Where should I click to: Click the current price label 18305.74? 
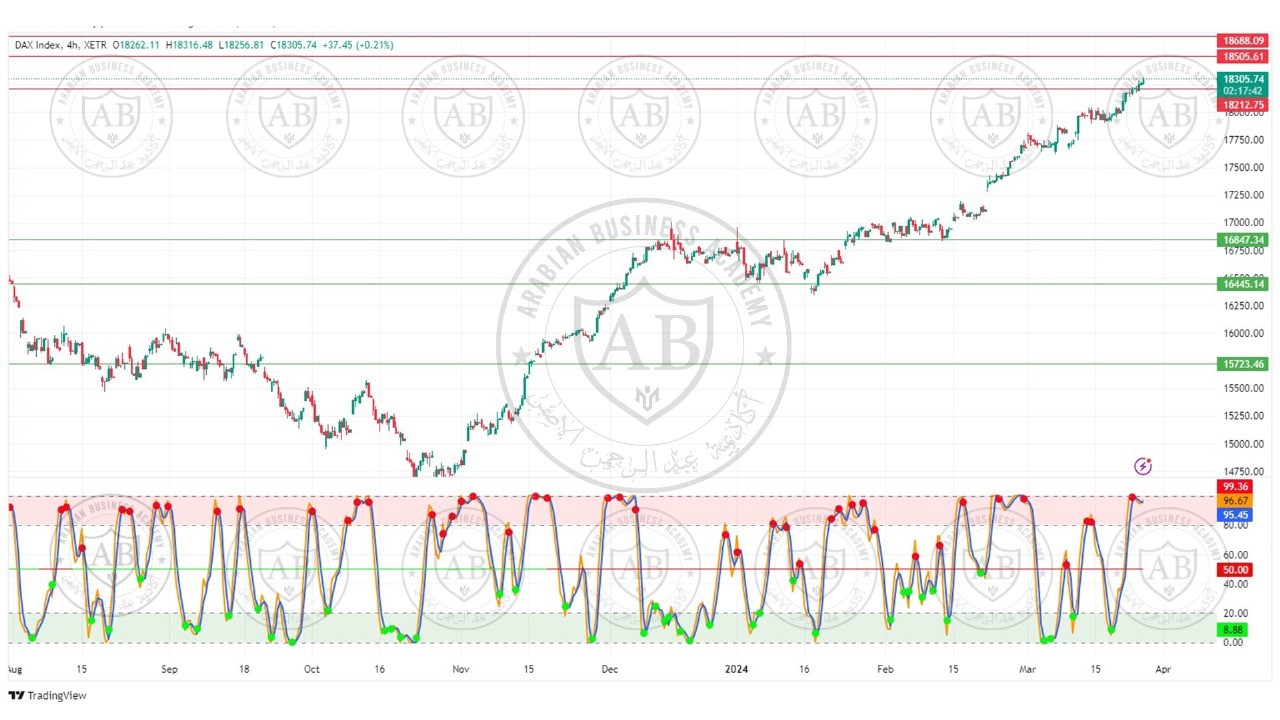coord(1243,79)
